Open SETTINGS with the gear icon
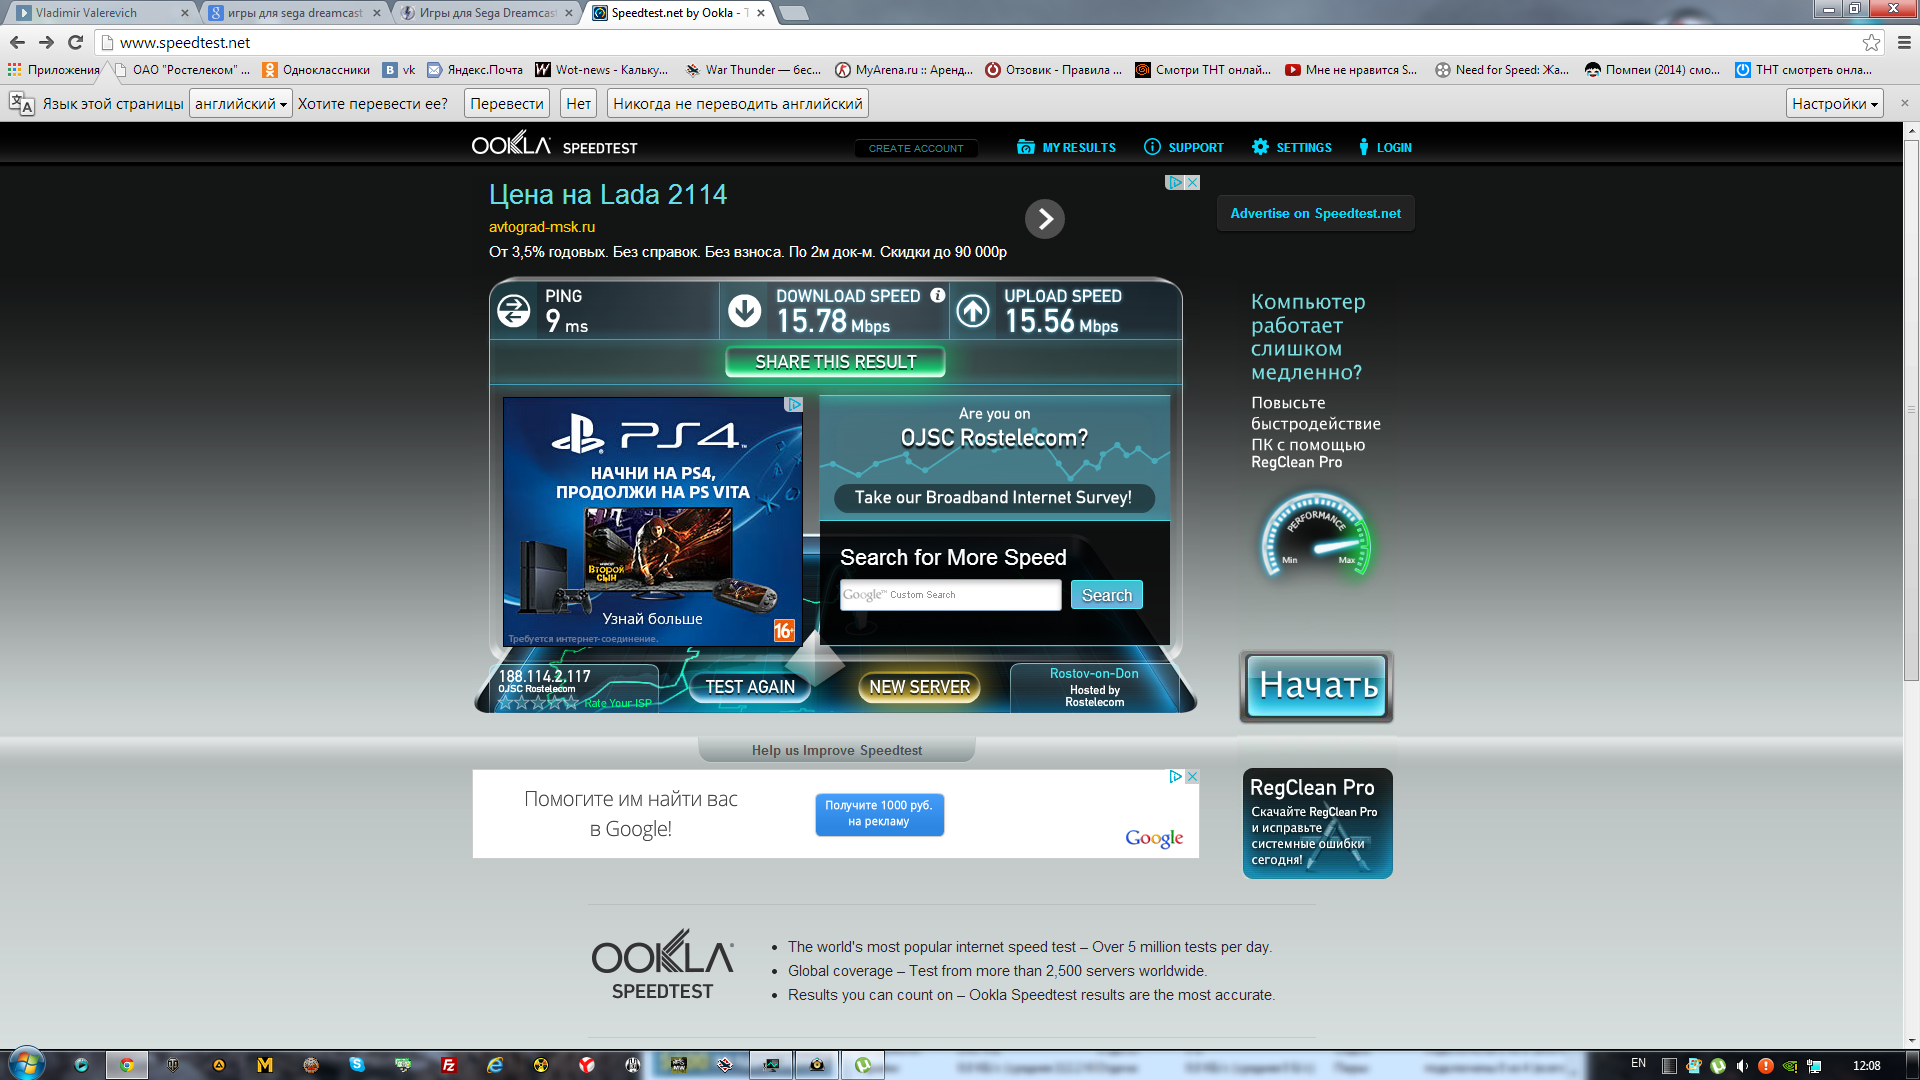The width and height of the screenshot is (1920, 1080). tap(1291, 147)
